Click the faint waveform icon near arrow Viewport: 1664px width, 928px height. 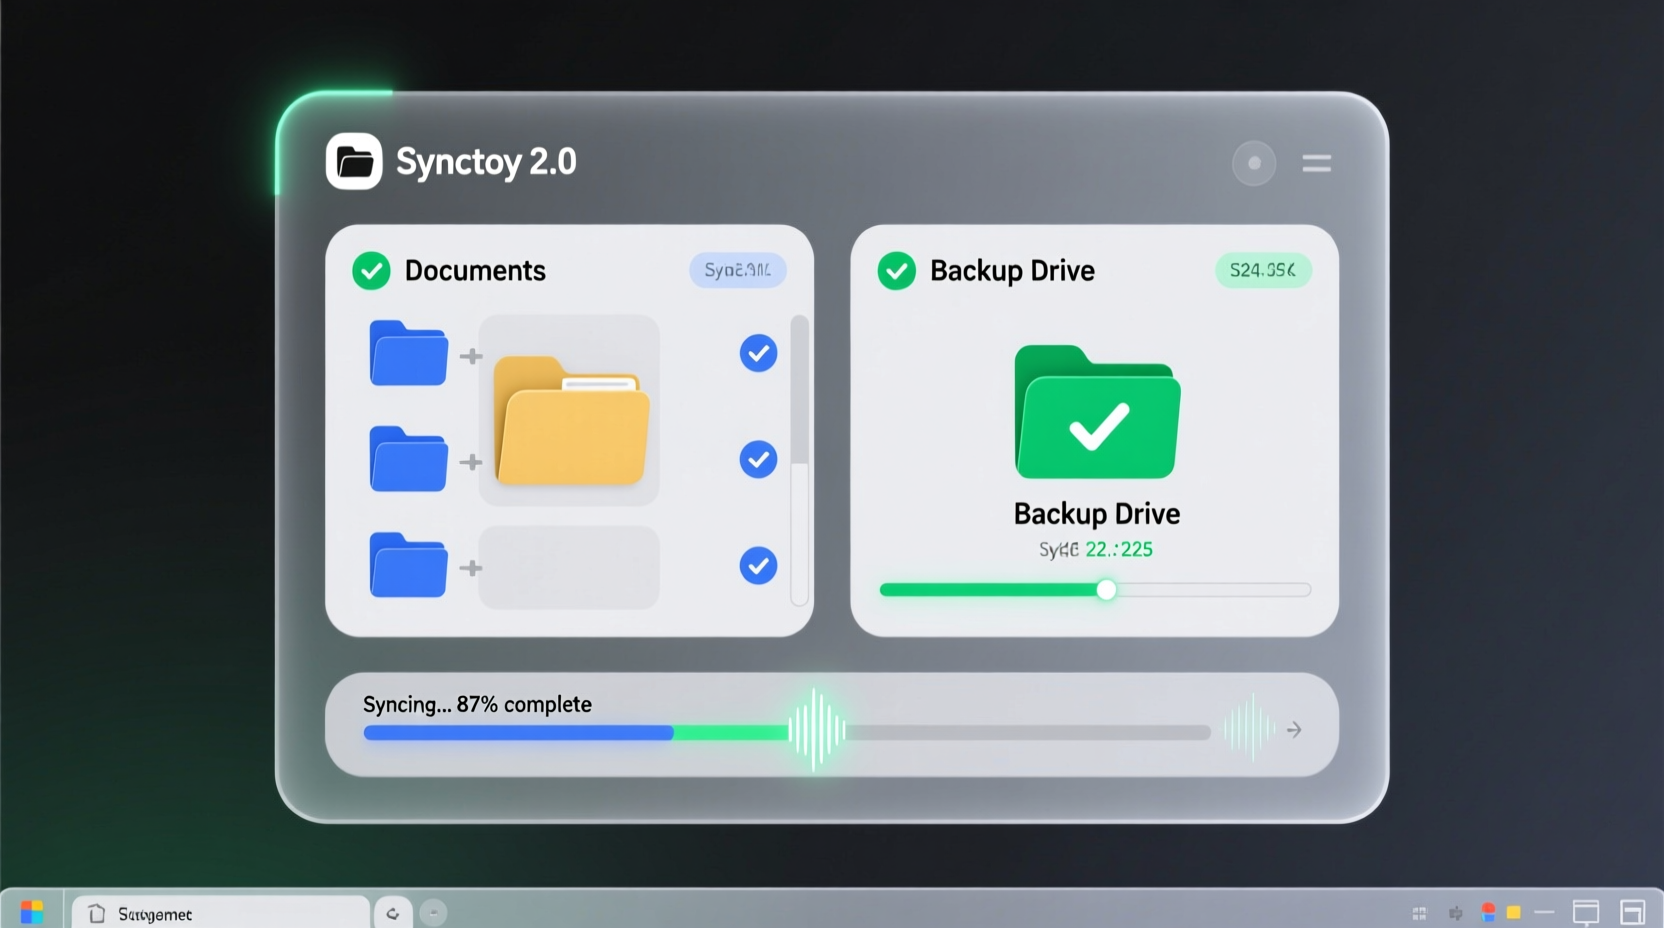click(x=1250, y=729)
